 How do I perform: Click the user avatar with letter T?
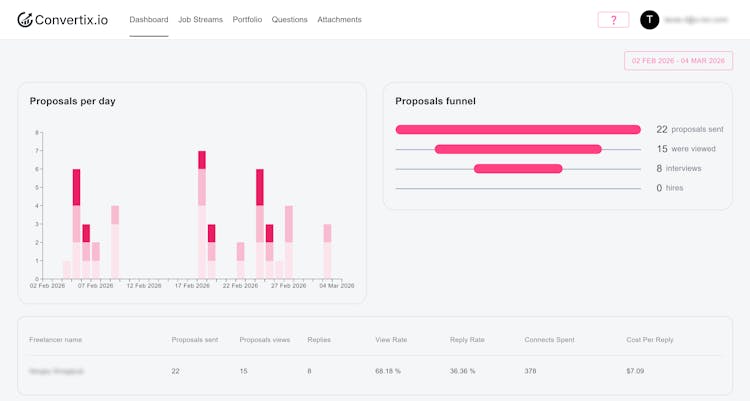pos(650,20)
